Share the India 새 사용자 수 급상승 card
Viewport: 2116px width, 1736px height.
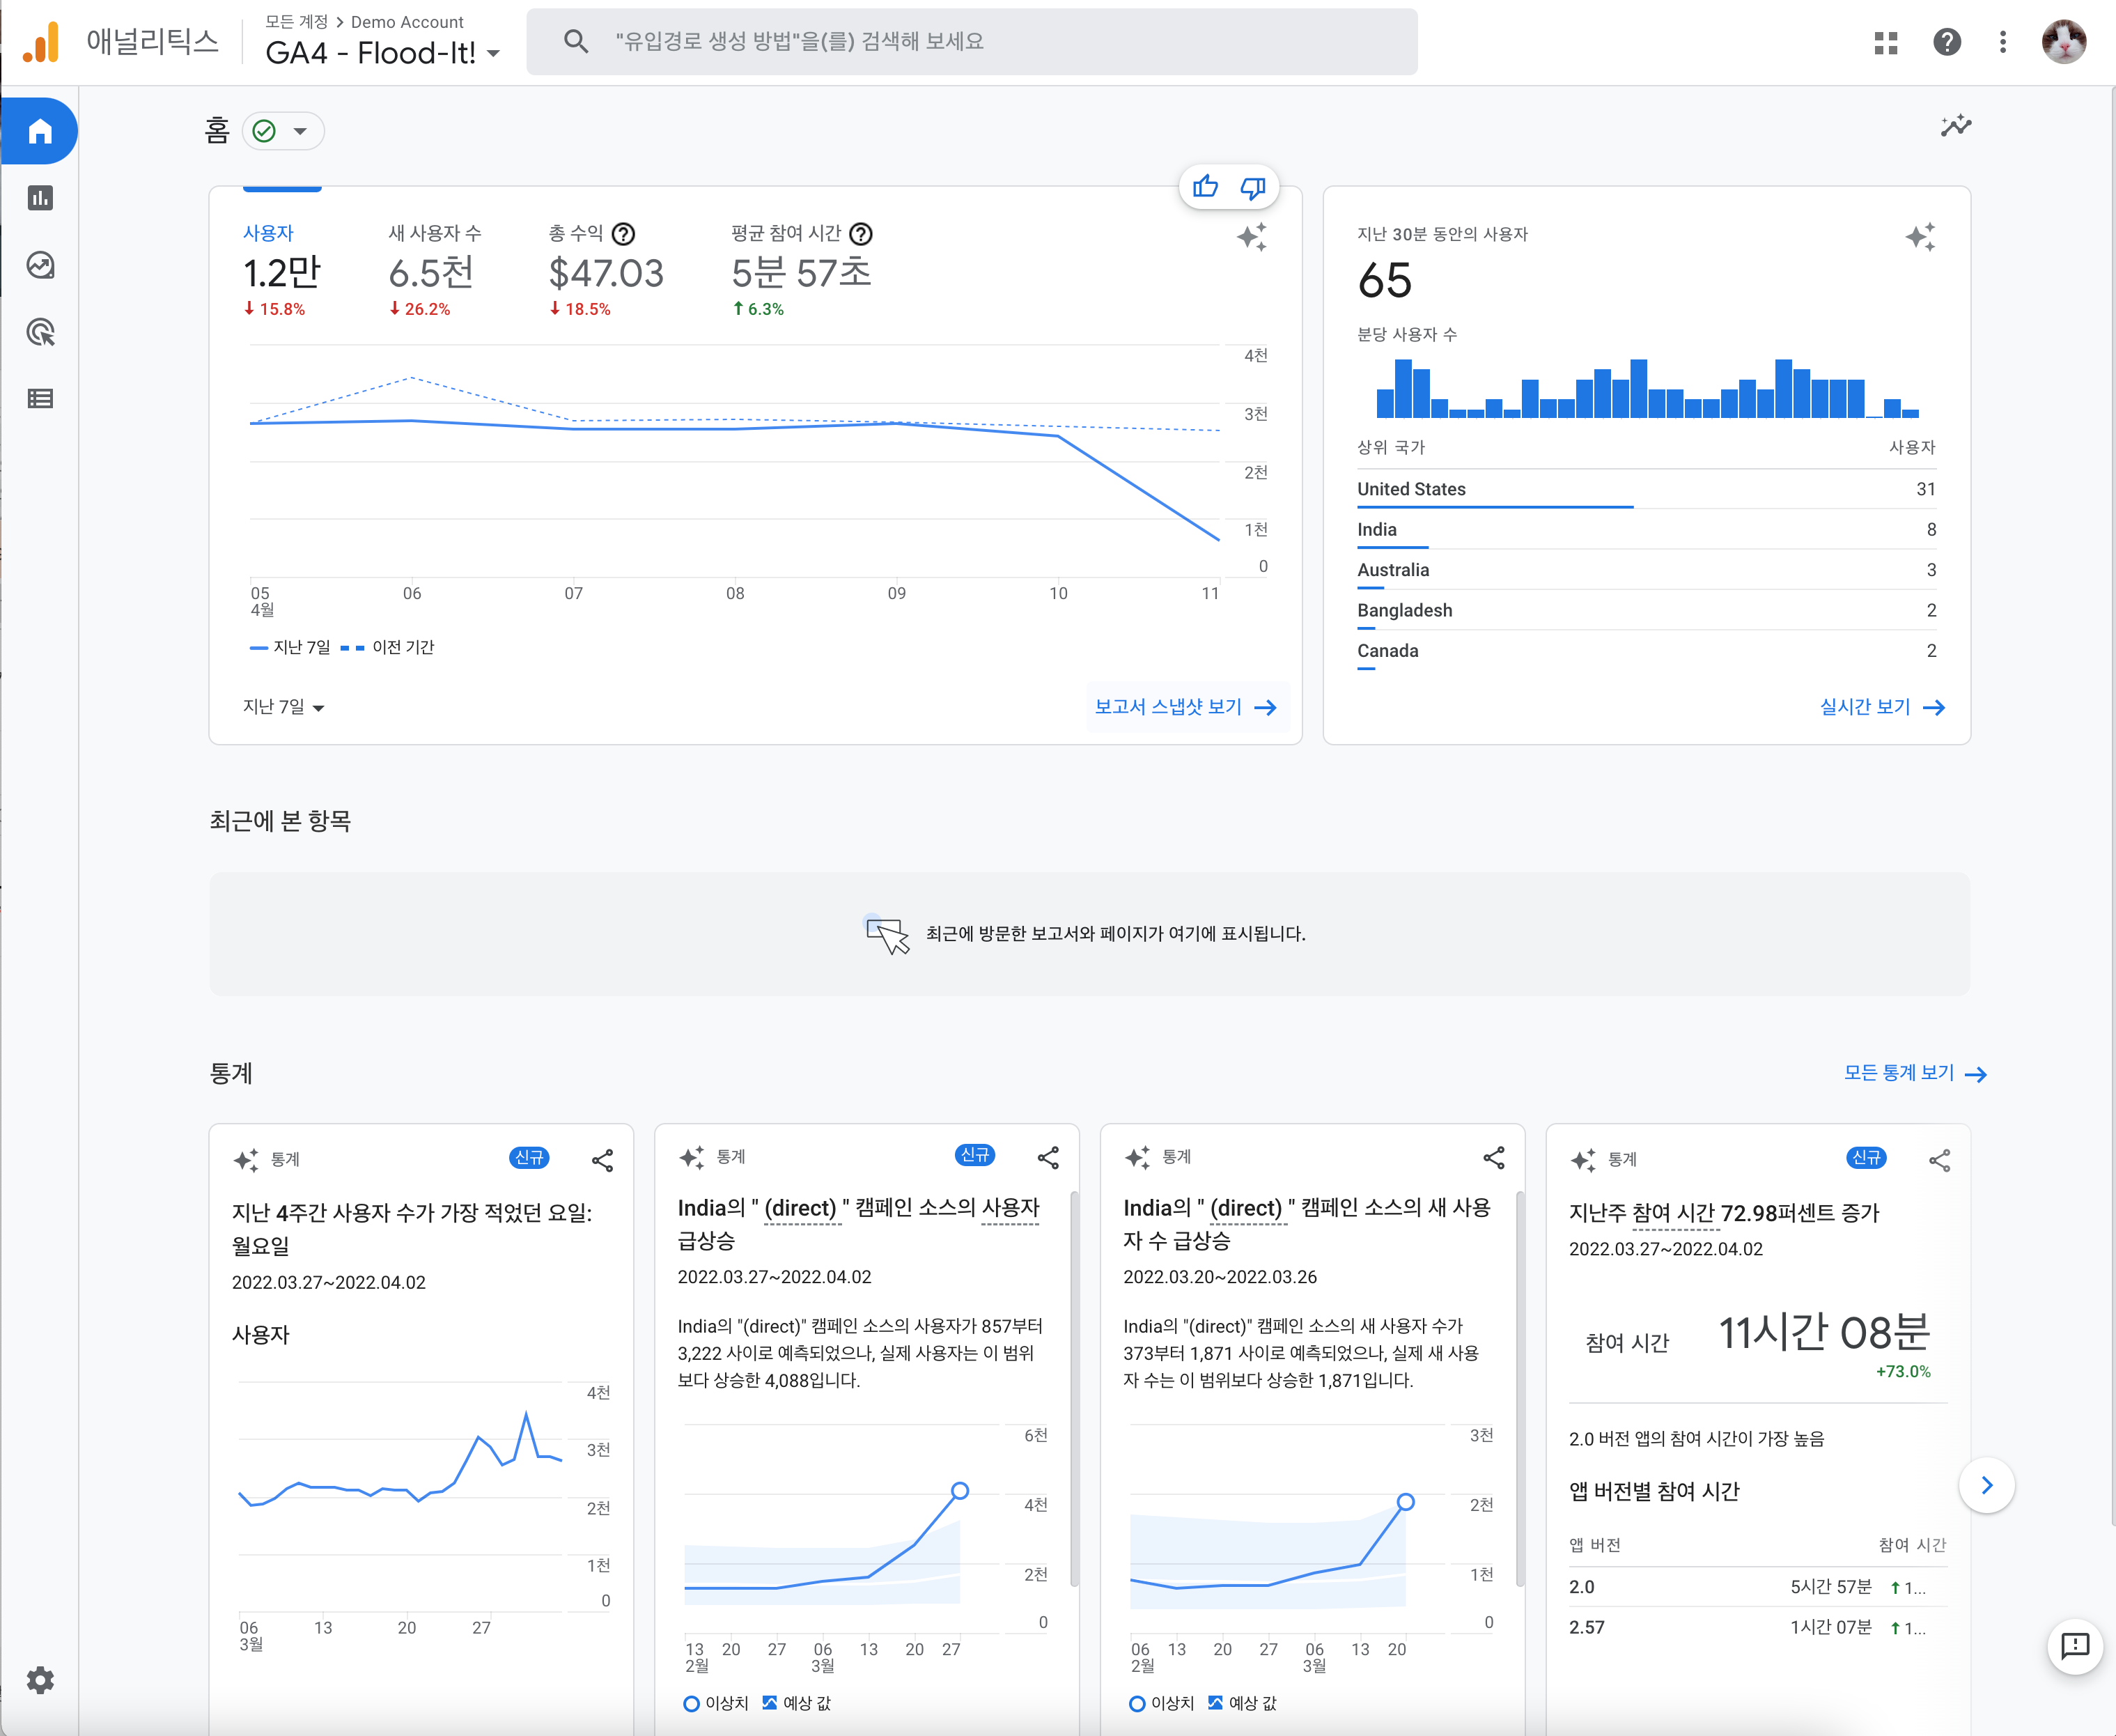coord(1494,1158)
